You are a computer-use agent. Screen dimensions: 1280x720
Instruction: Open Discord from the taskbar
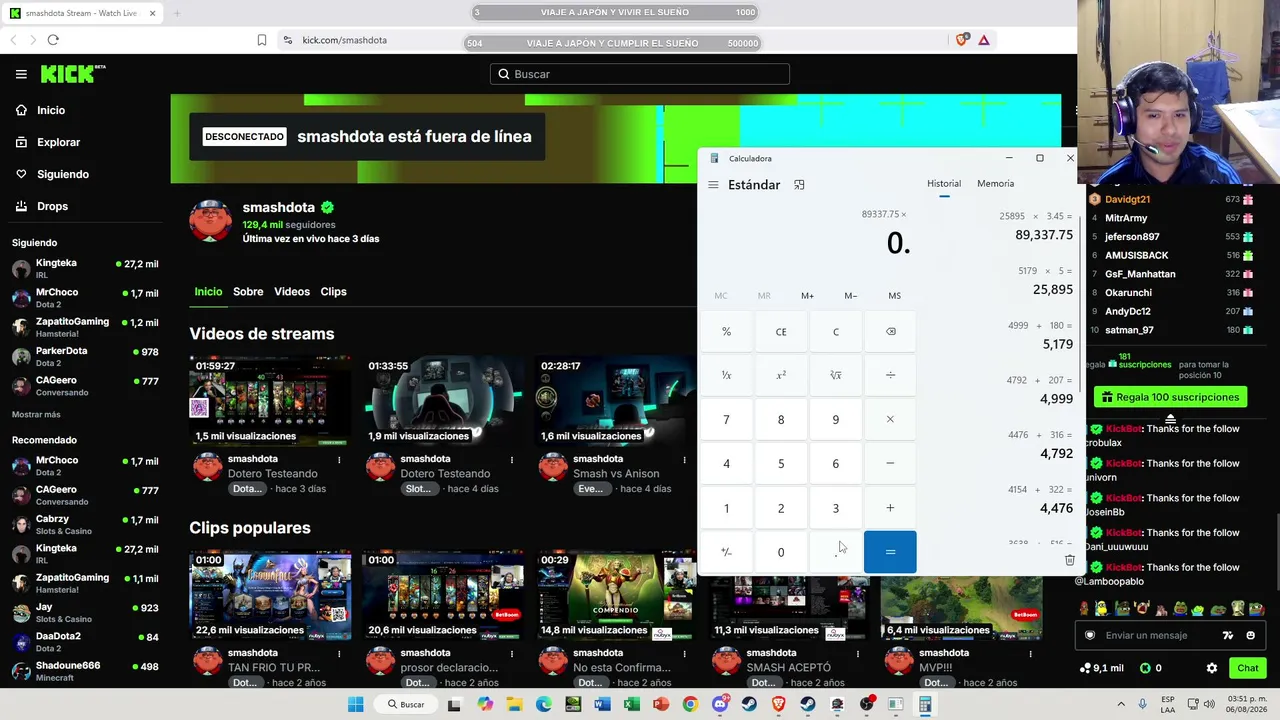click(720, 705)
